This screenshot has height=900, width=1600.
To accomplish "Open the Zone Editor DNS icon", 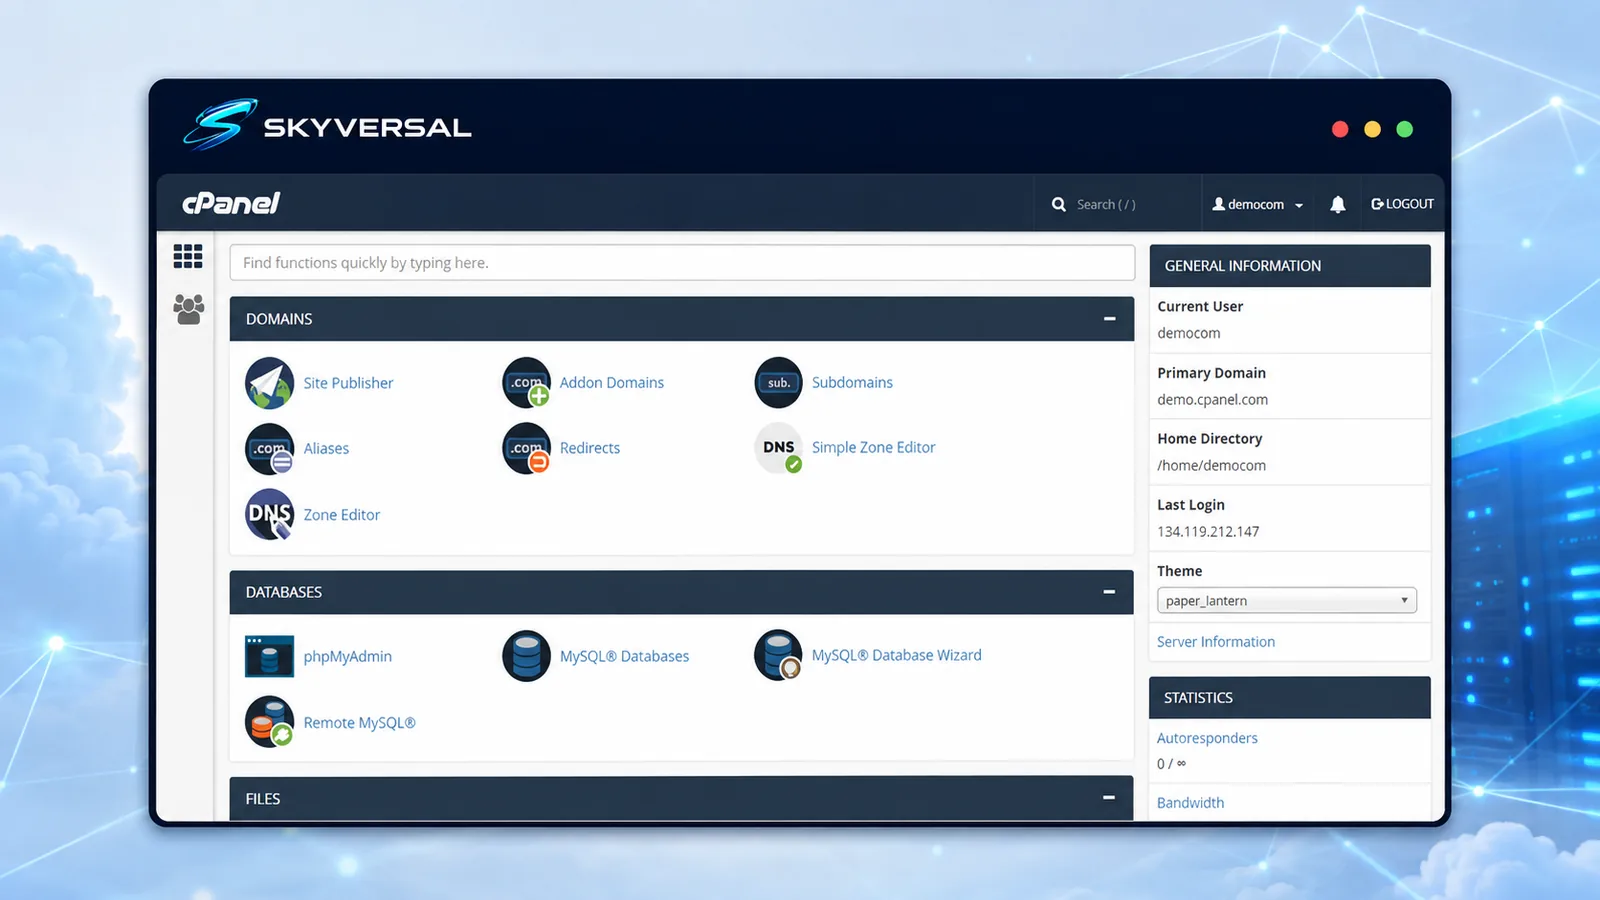I will (270, 515).
